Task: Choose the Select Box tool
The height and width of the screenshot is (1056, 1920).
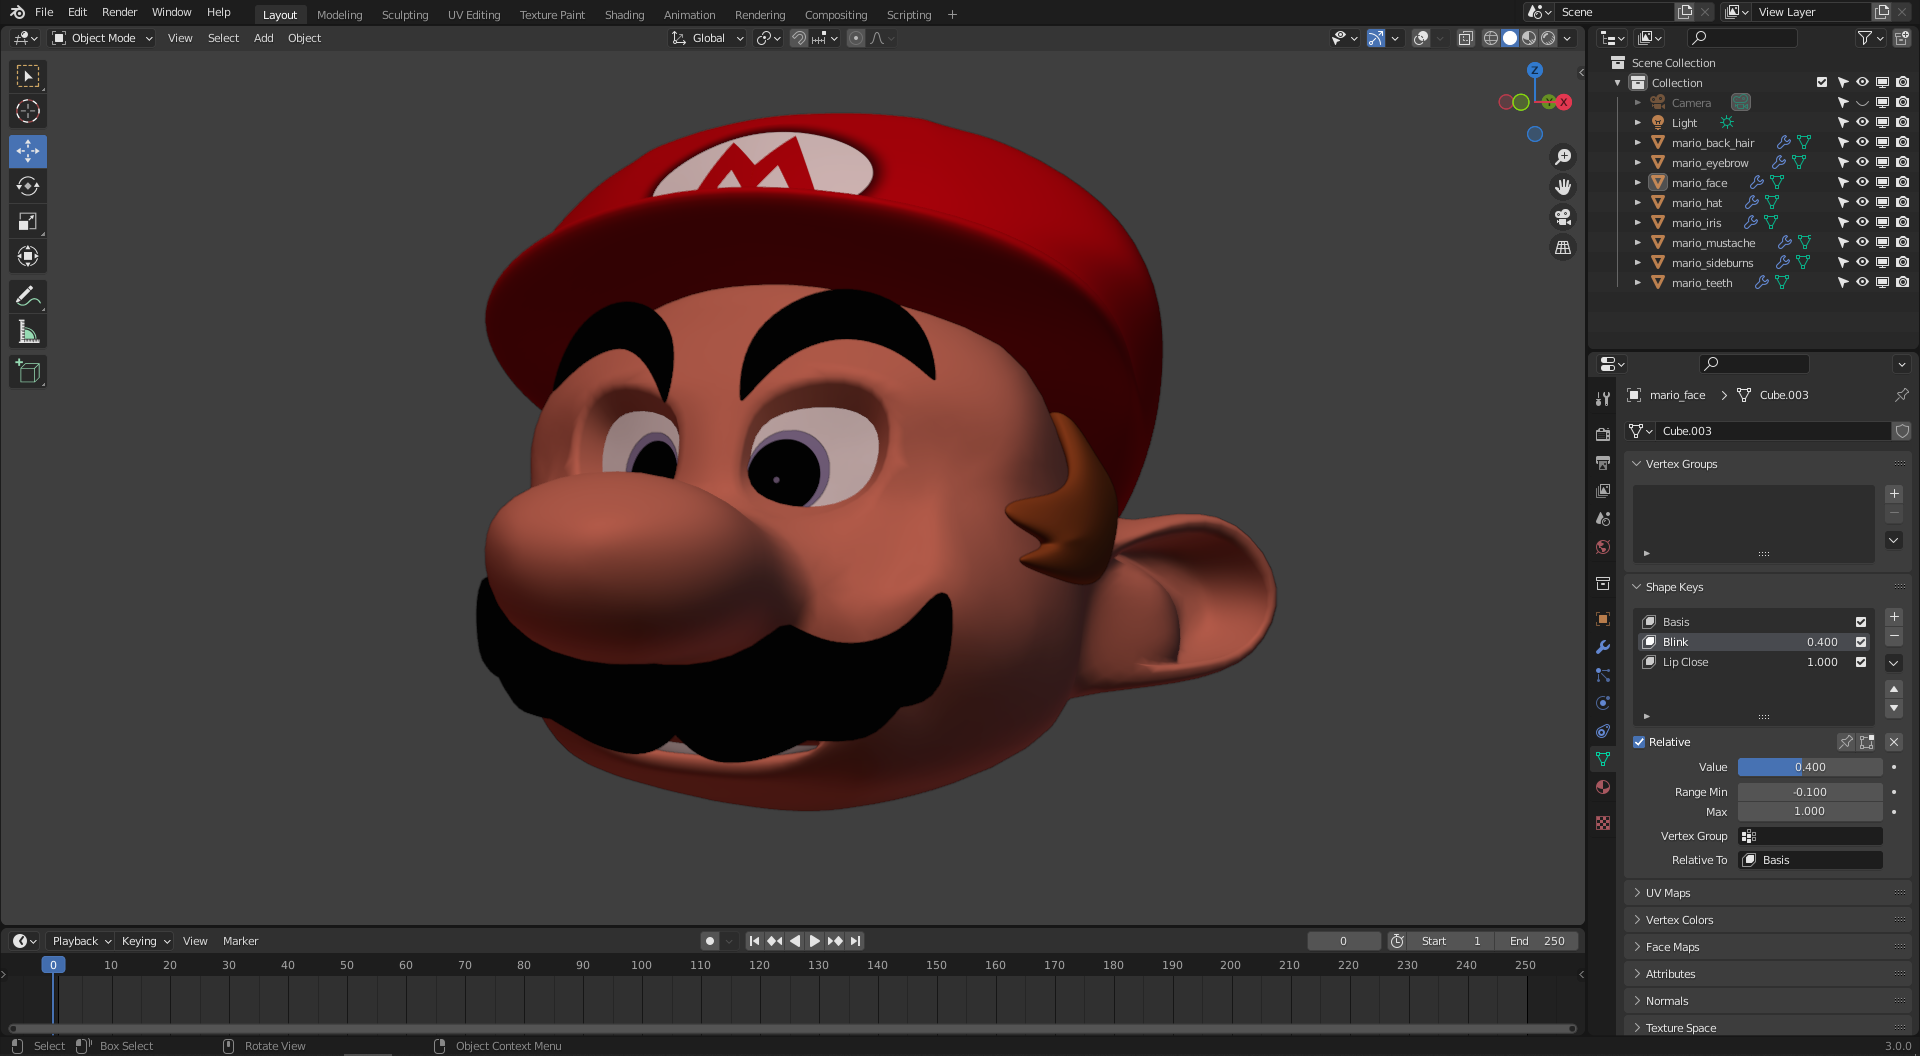Action: pos(28,76)
